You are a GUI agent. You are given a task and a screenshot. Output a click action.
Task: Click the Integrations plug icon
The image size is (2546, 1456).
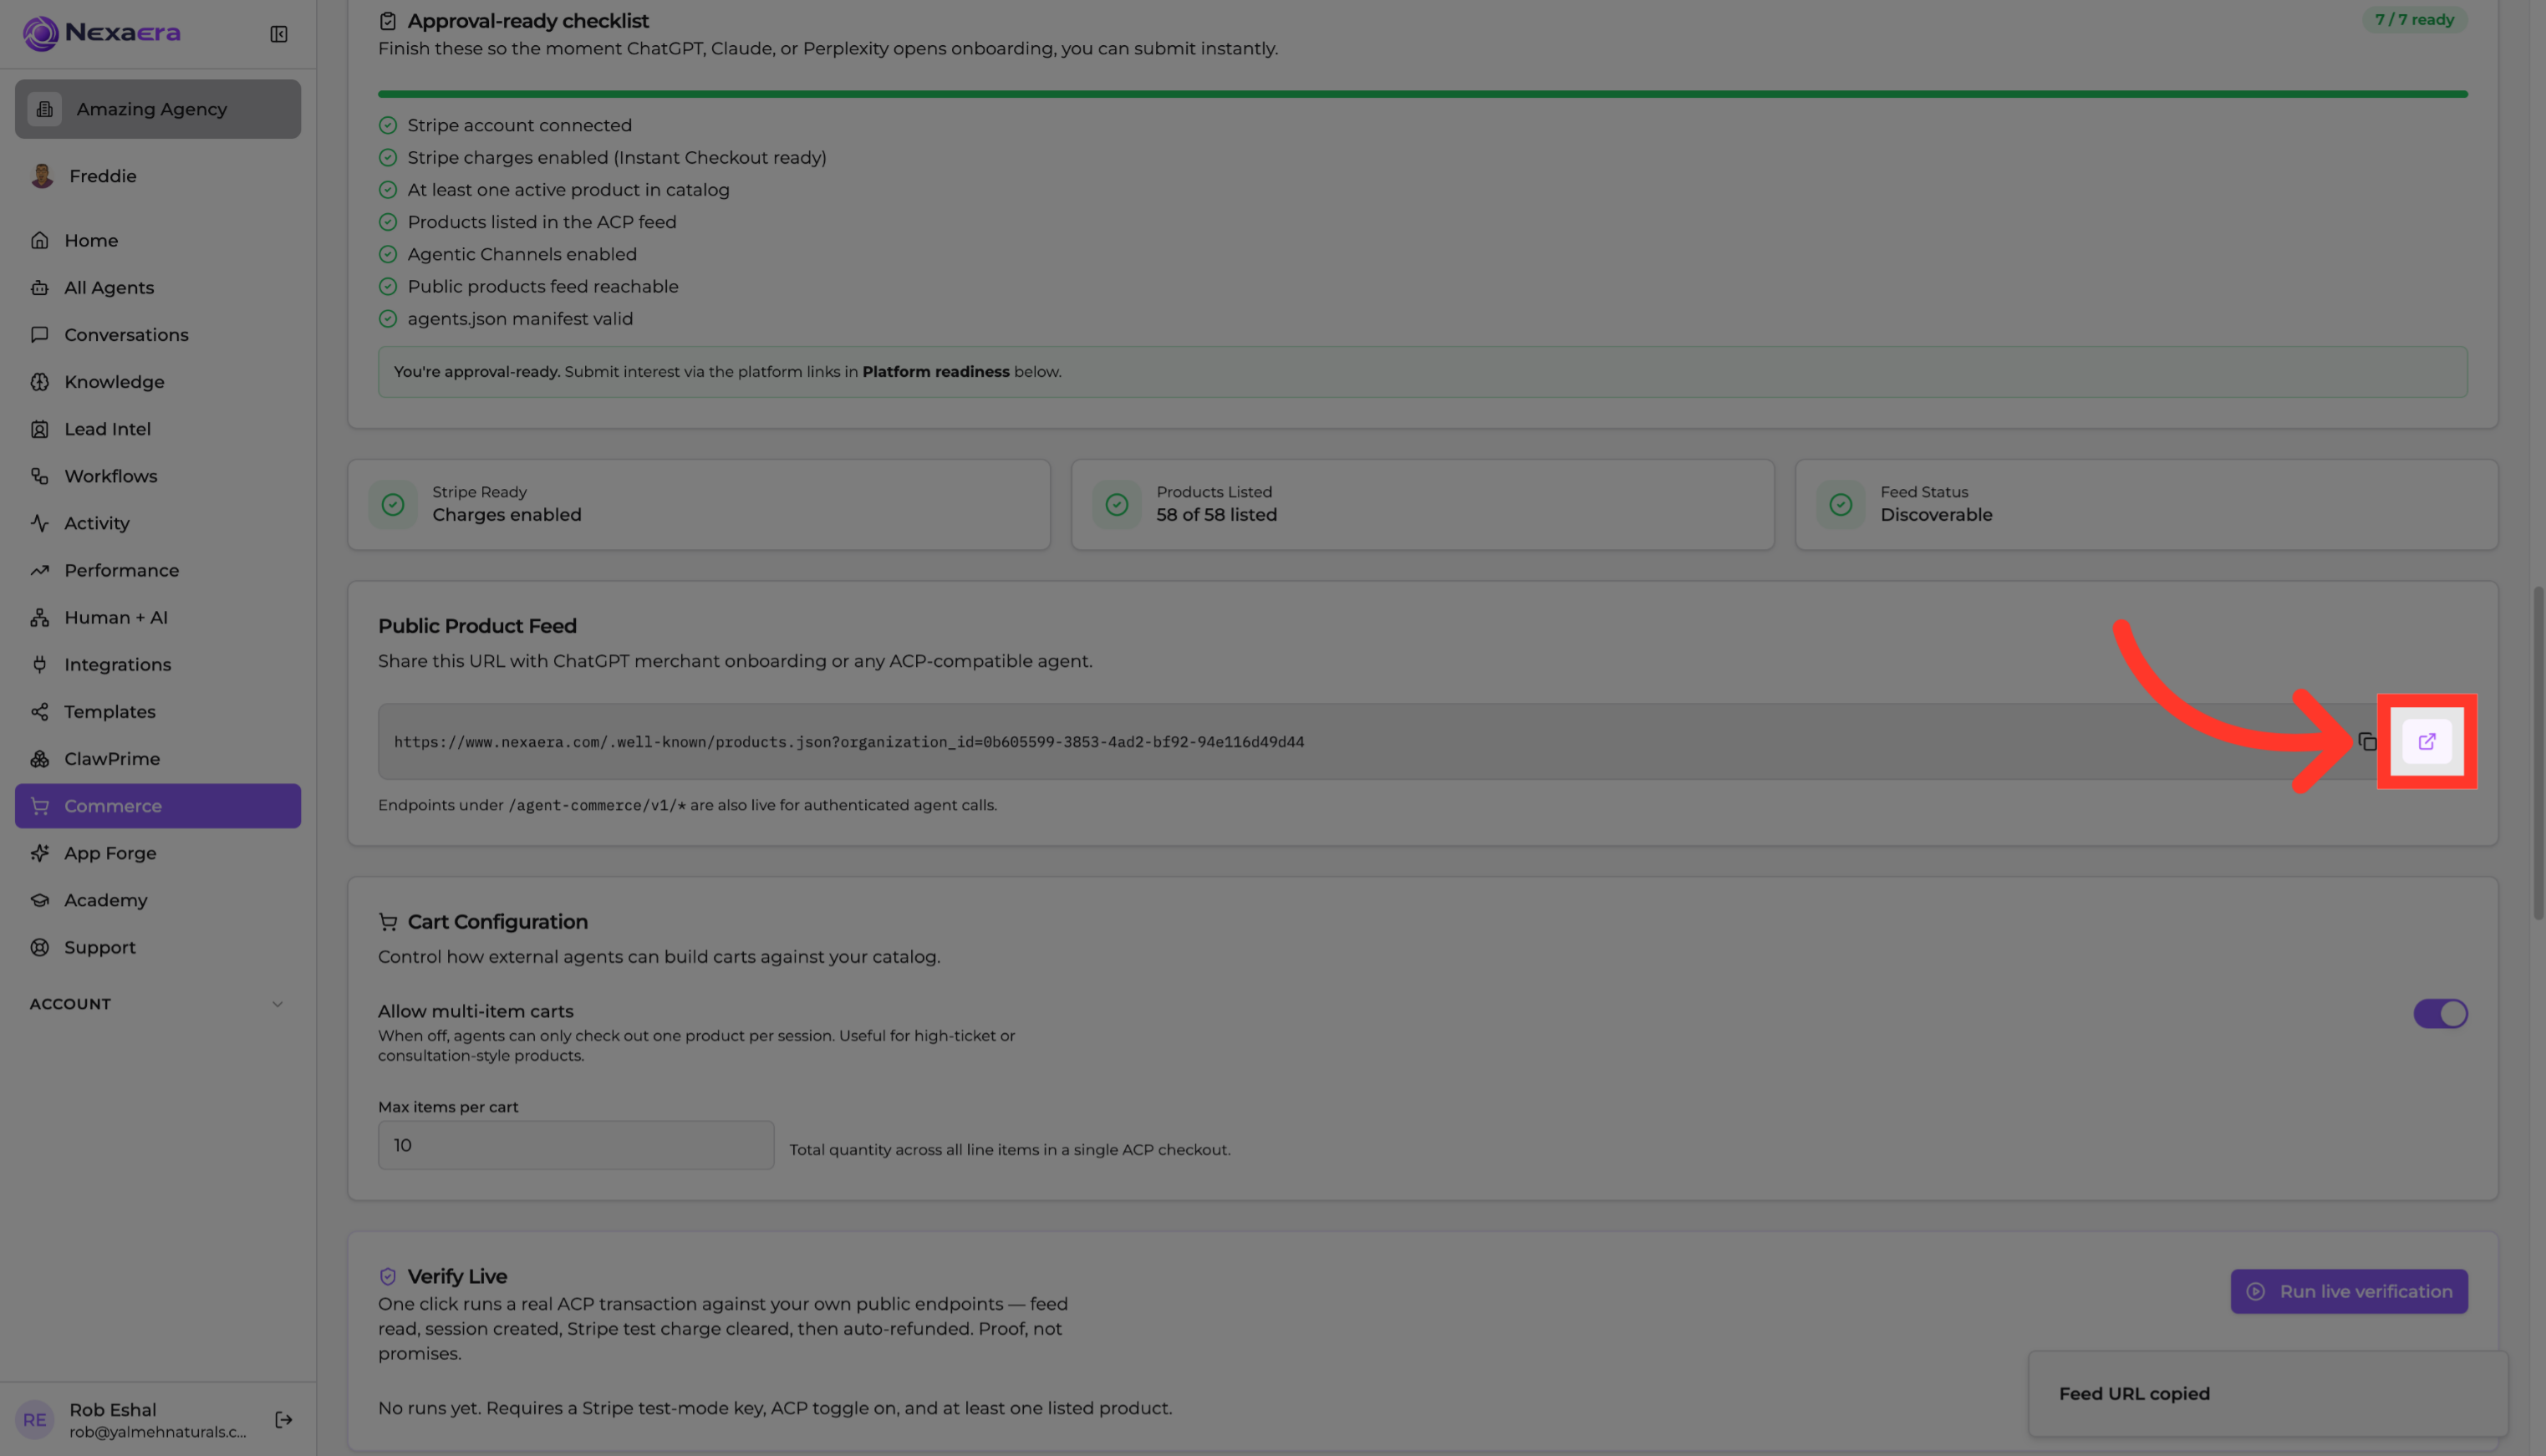40,664
